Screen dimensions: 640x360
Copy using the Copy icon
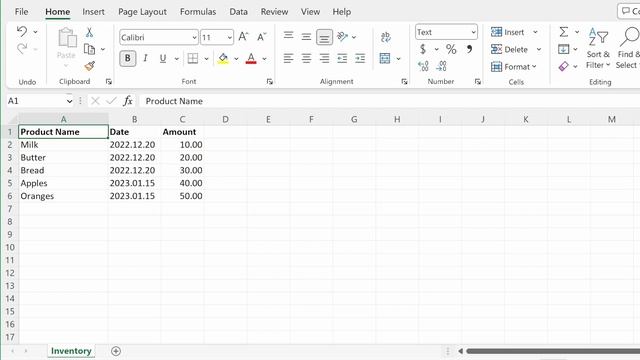(89, 49)
